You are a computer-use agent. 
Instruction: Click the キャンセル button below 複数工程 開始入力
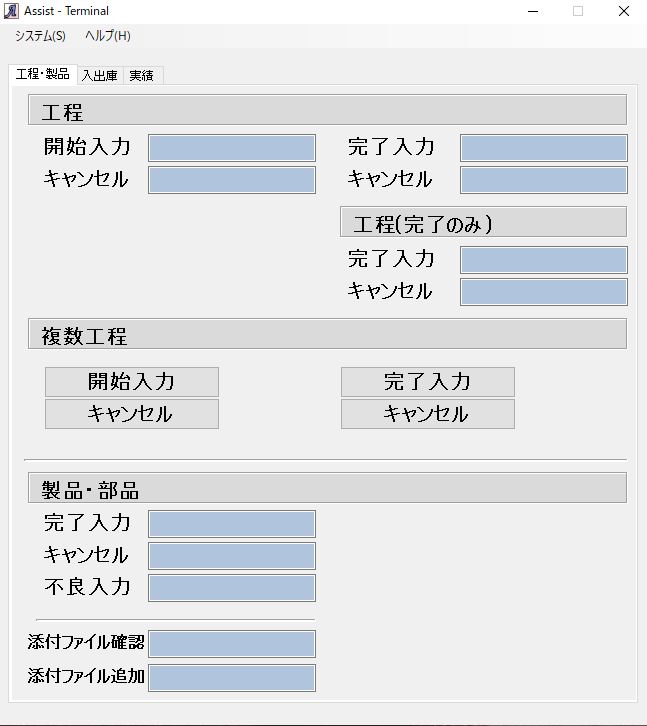coord(132,414)
